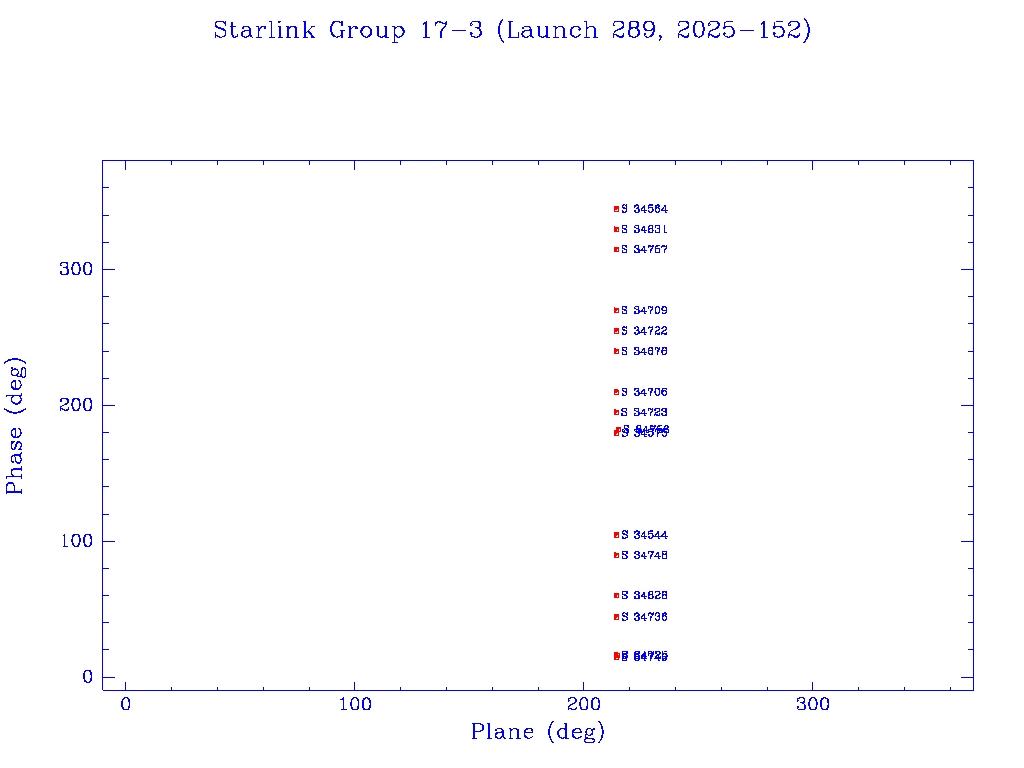Click the S 34706 satellite label
The width and height of the screenshot is (1024, 768).
(644, 392)
